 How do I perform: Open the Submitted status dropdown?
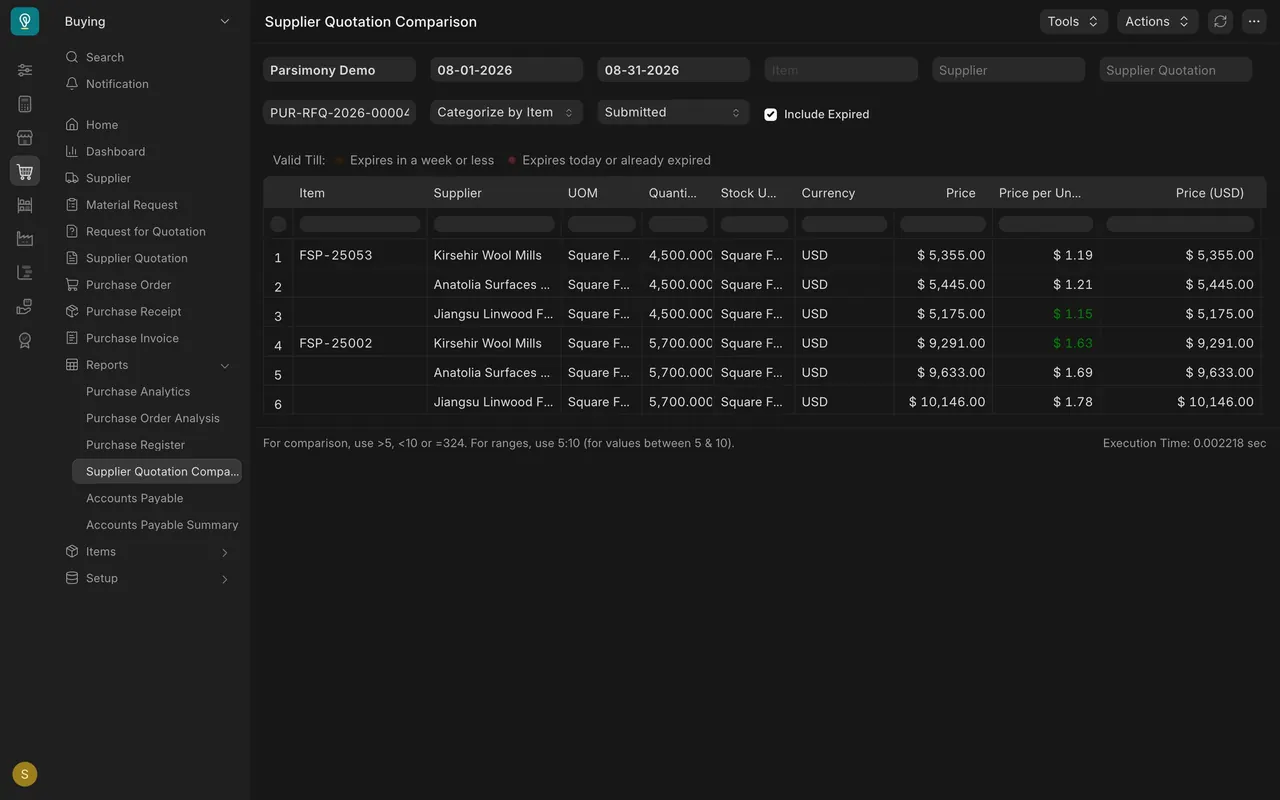(x=674, y=112)
